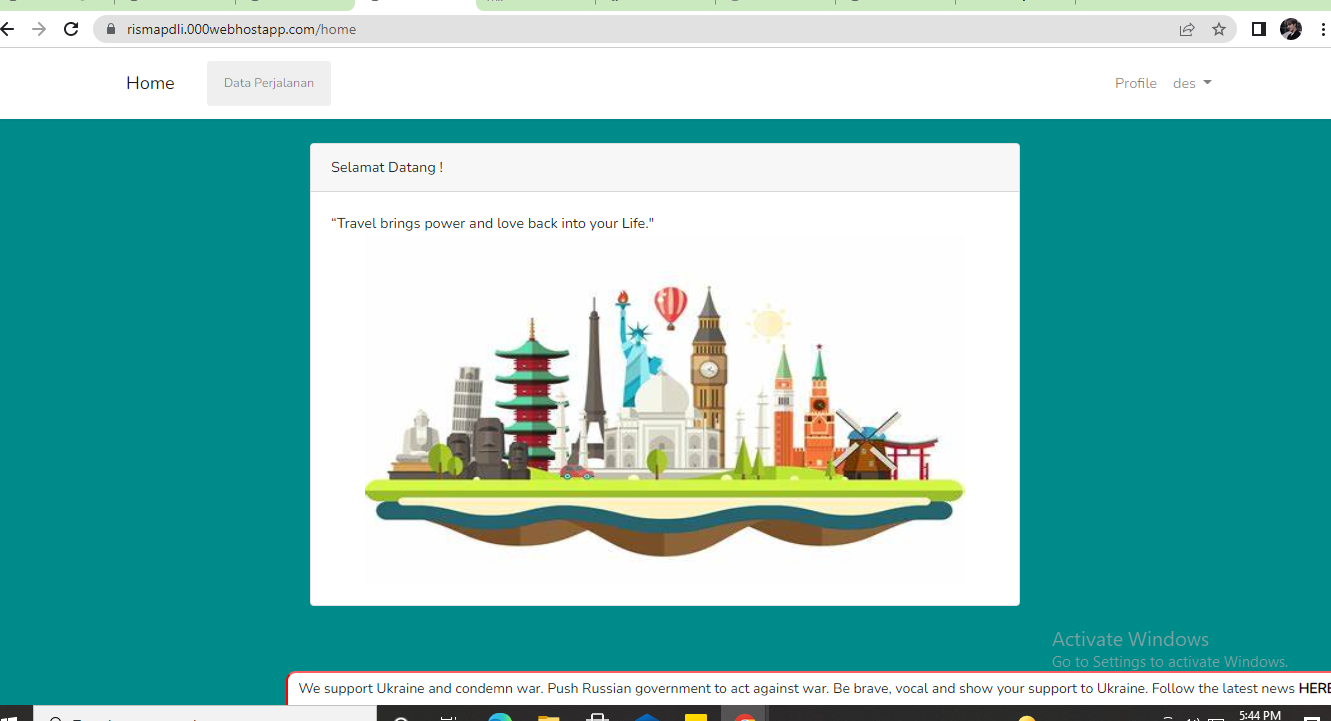The image size is (1331, 721).
Task: Click the taskbar clock showing 5:44 PM
Action: [x=1259, y=714]
